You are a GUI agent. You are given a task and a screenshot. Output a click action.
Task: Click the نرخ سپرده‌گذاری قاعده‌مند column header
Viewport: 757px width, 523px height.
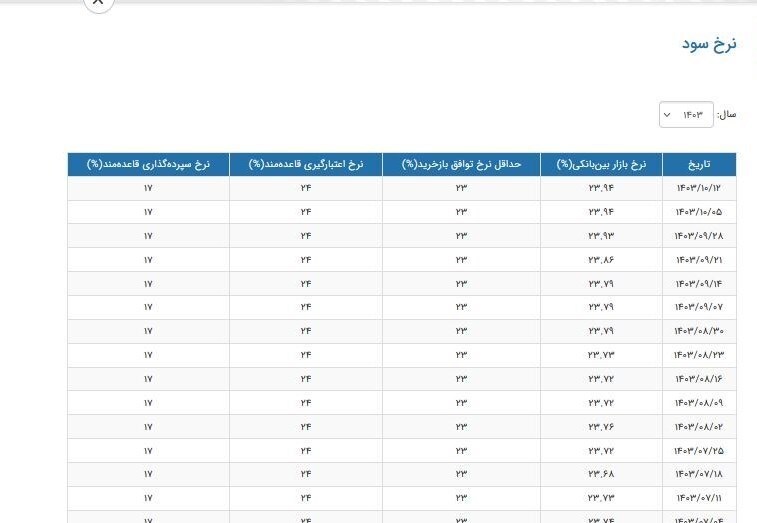pyautogui.click(x=148, y=164)
